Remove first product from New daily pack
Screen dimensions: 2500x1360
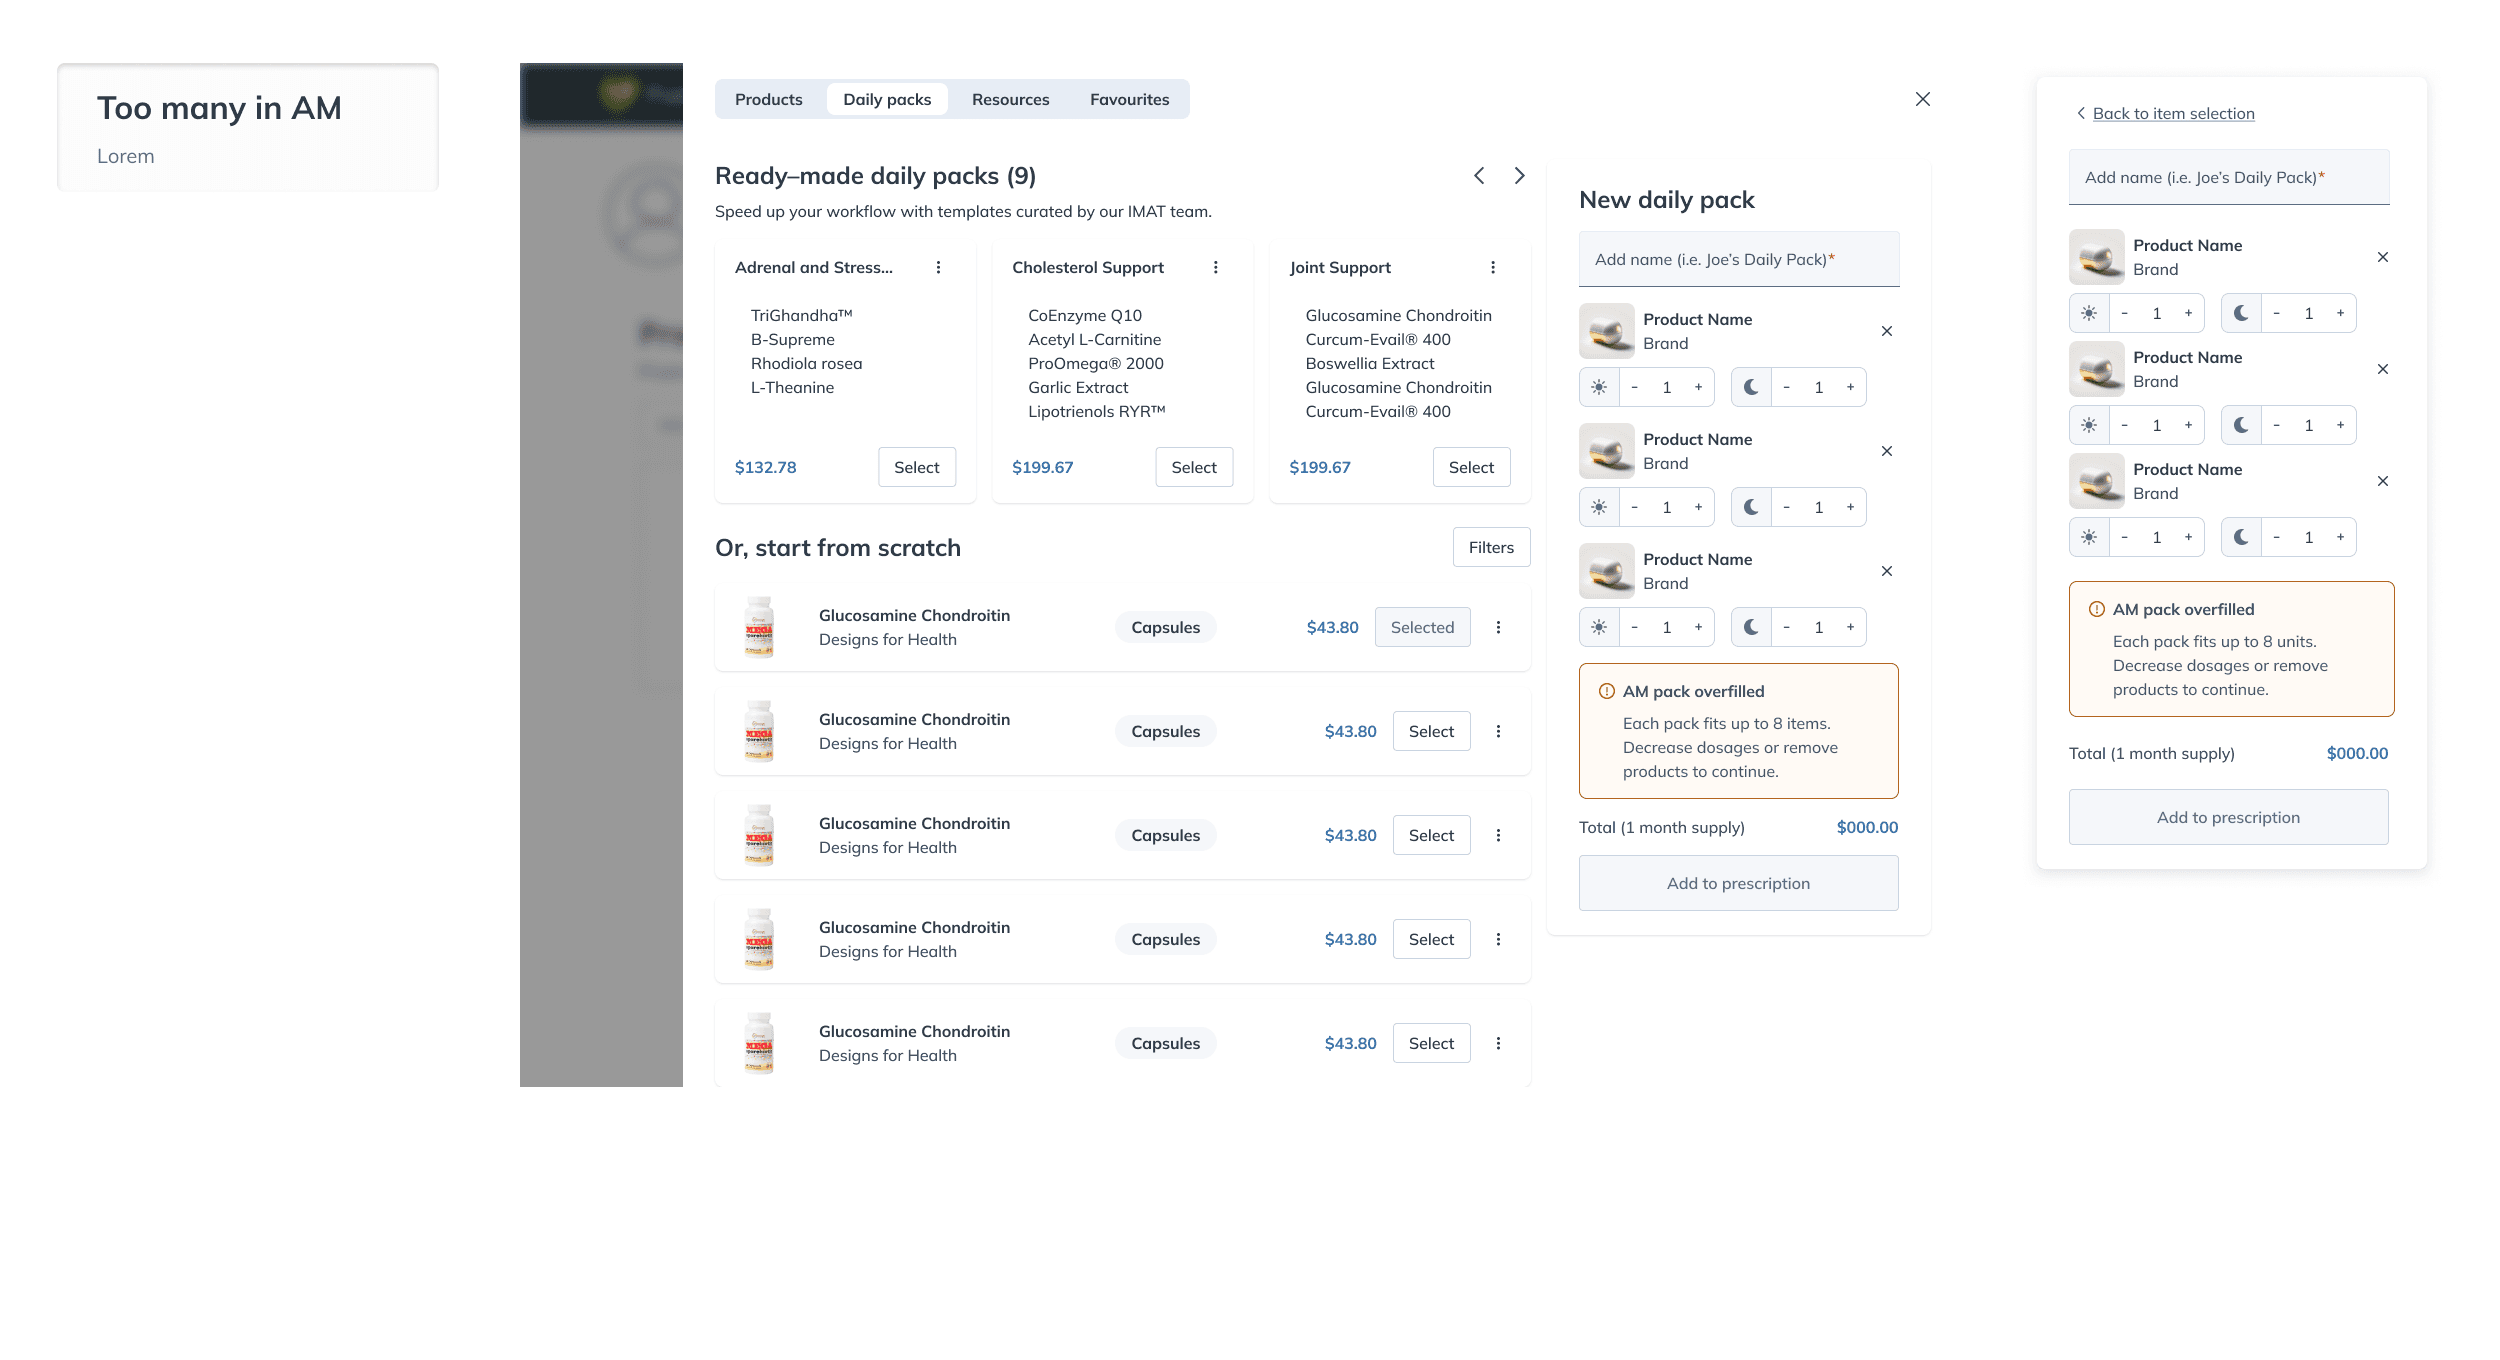1886,331
